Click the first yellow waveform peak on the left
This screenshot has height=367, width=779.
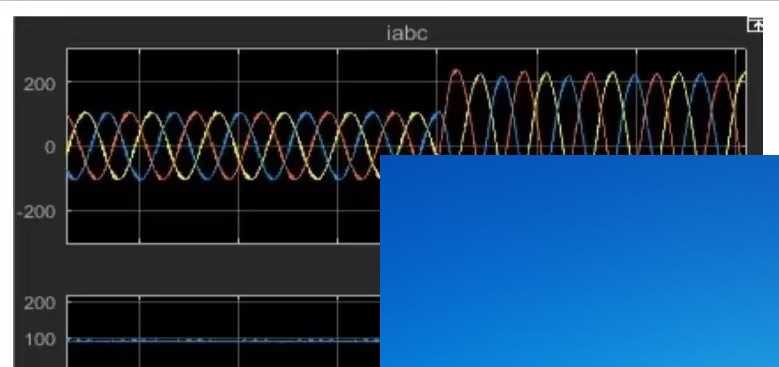pyautogui.click(x=85, y=114)
